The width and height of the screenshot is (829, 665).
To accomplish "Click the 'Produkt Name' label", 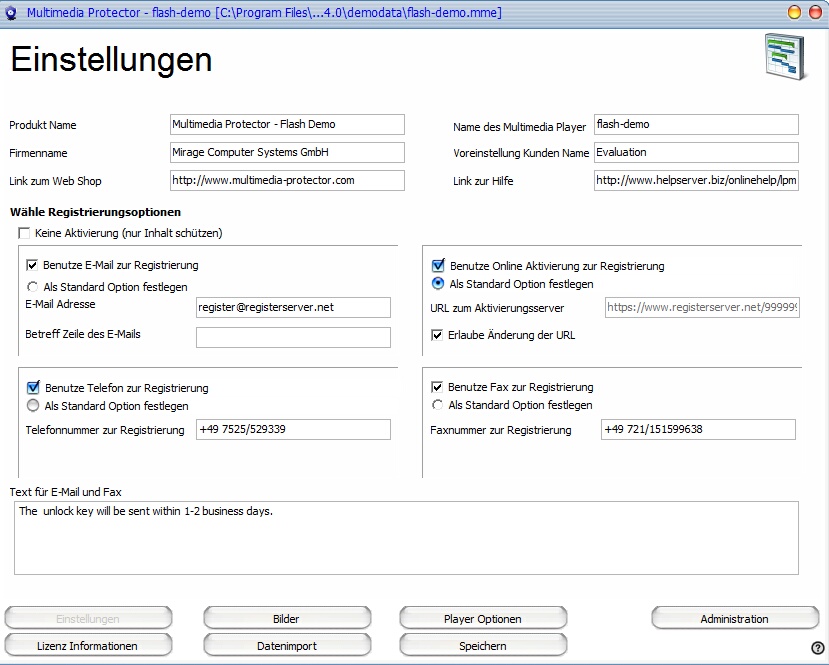I will point(43,125).
